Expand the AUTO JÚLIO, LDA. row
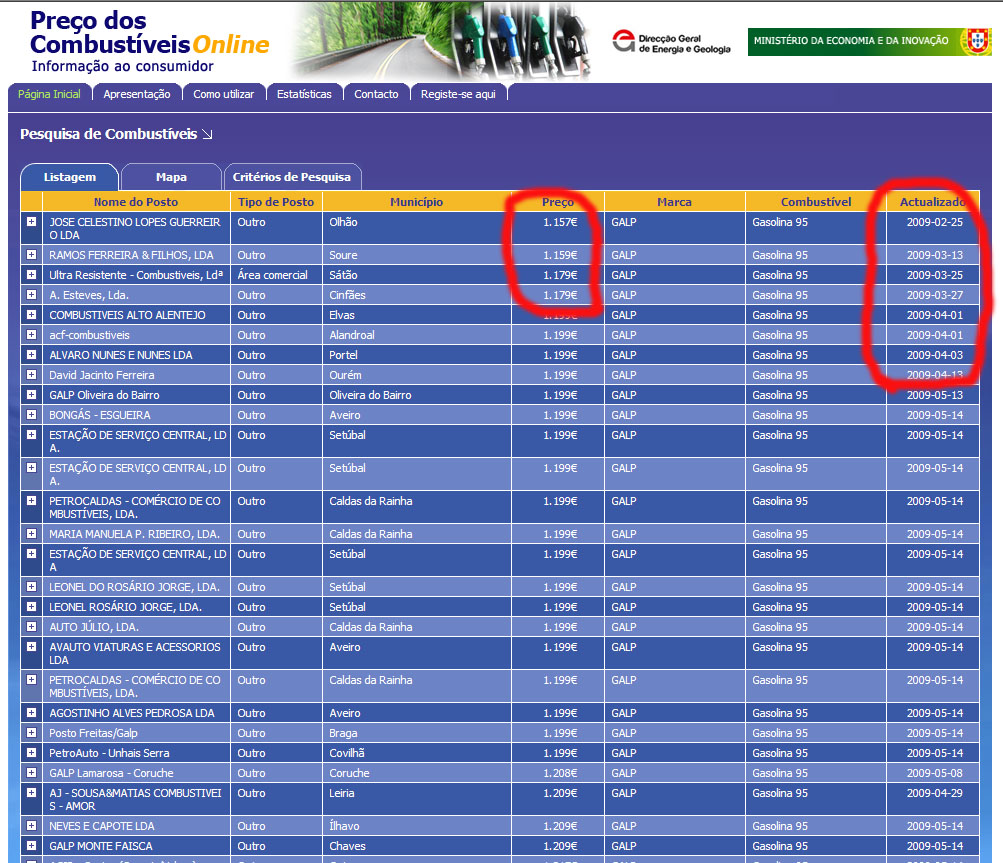The width and height of the screenshot is (1003, 863). point(31,626)
